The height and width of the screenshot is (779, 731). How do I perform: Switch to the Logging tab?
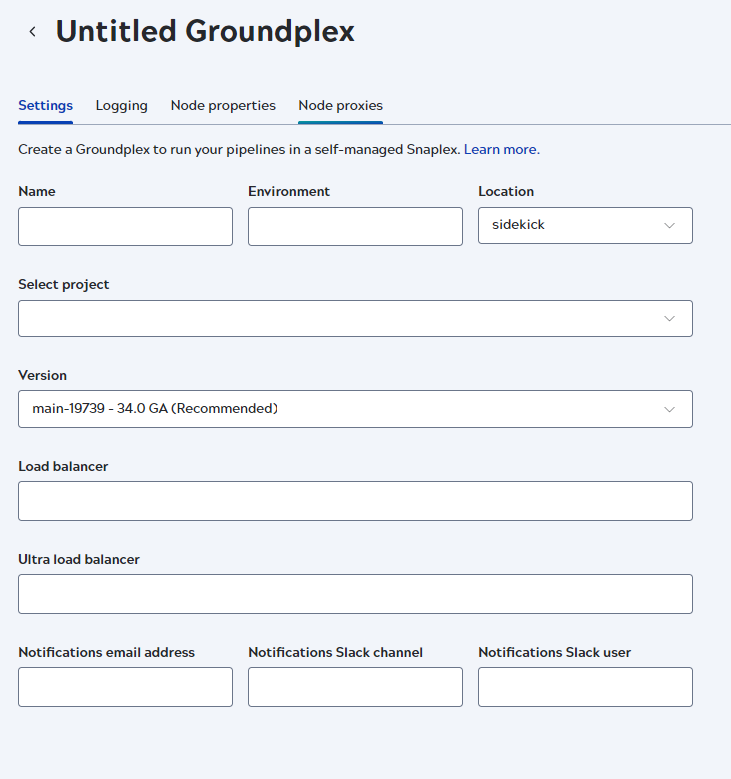[x=122, y=106]
